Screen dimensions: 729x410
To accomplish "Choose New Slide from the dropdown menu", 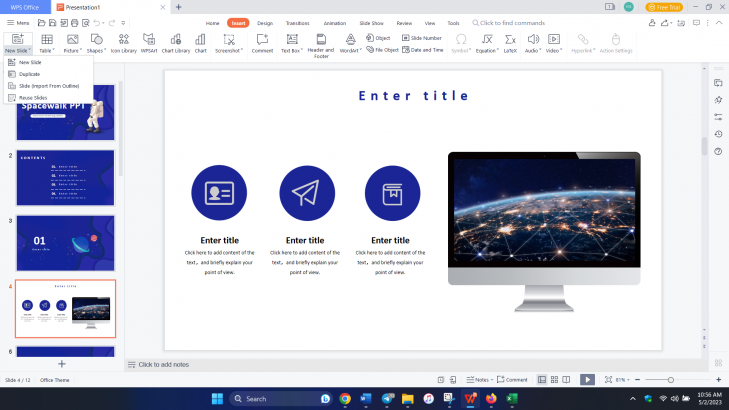I will point(48,62).
